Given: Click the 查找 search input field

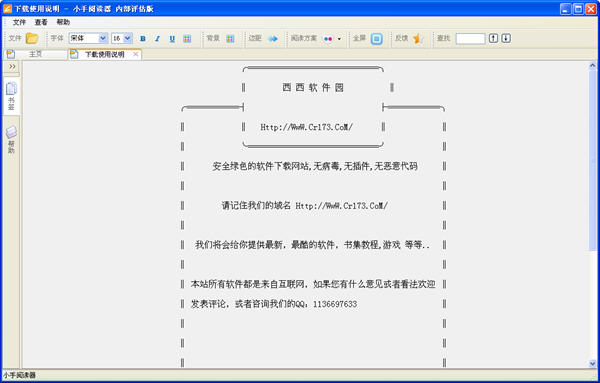Looking at the screenshot, I should pos(470,38).
